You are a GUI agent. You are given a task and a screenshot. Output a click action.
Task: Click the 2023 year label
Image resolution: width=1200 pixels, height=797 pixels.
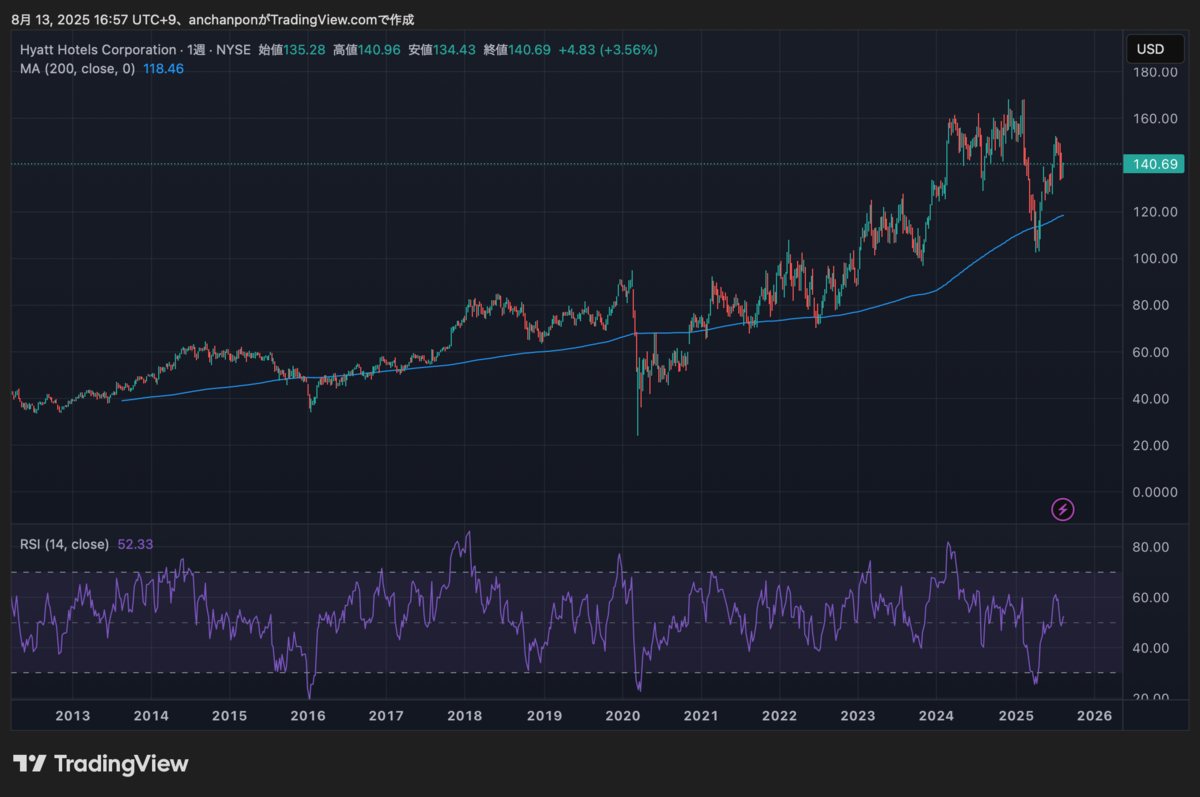(858, 716)
